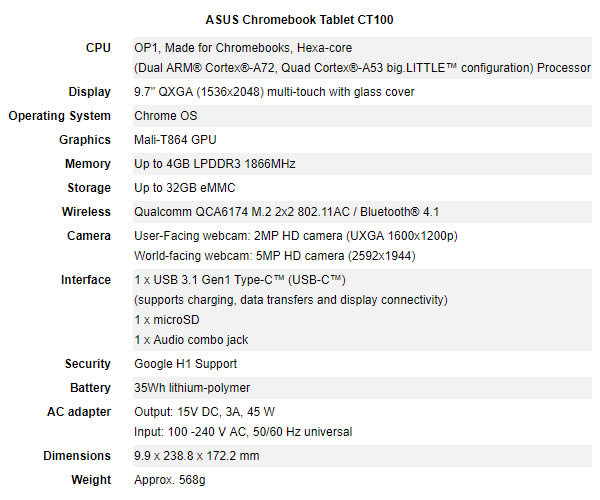The image size is (600, 500).
Task: Click the Chrome OS value text
Action: click(x=166, y=116)
